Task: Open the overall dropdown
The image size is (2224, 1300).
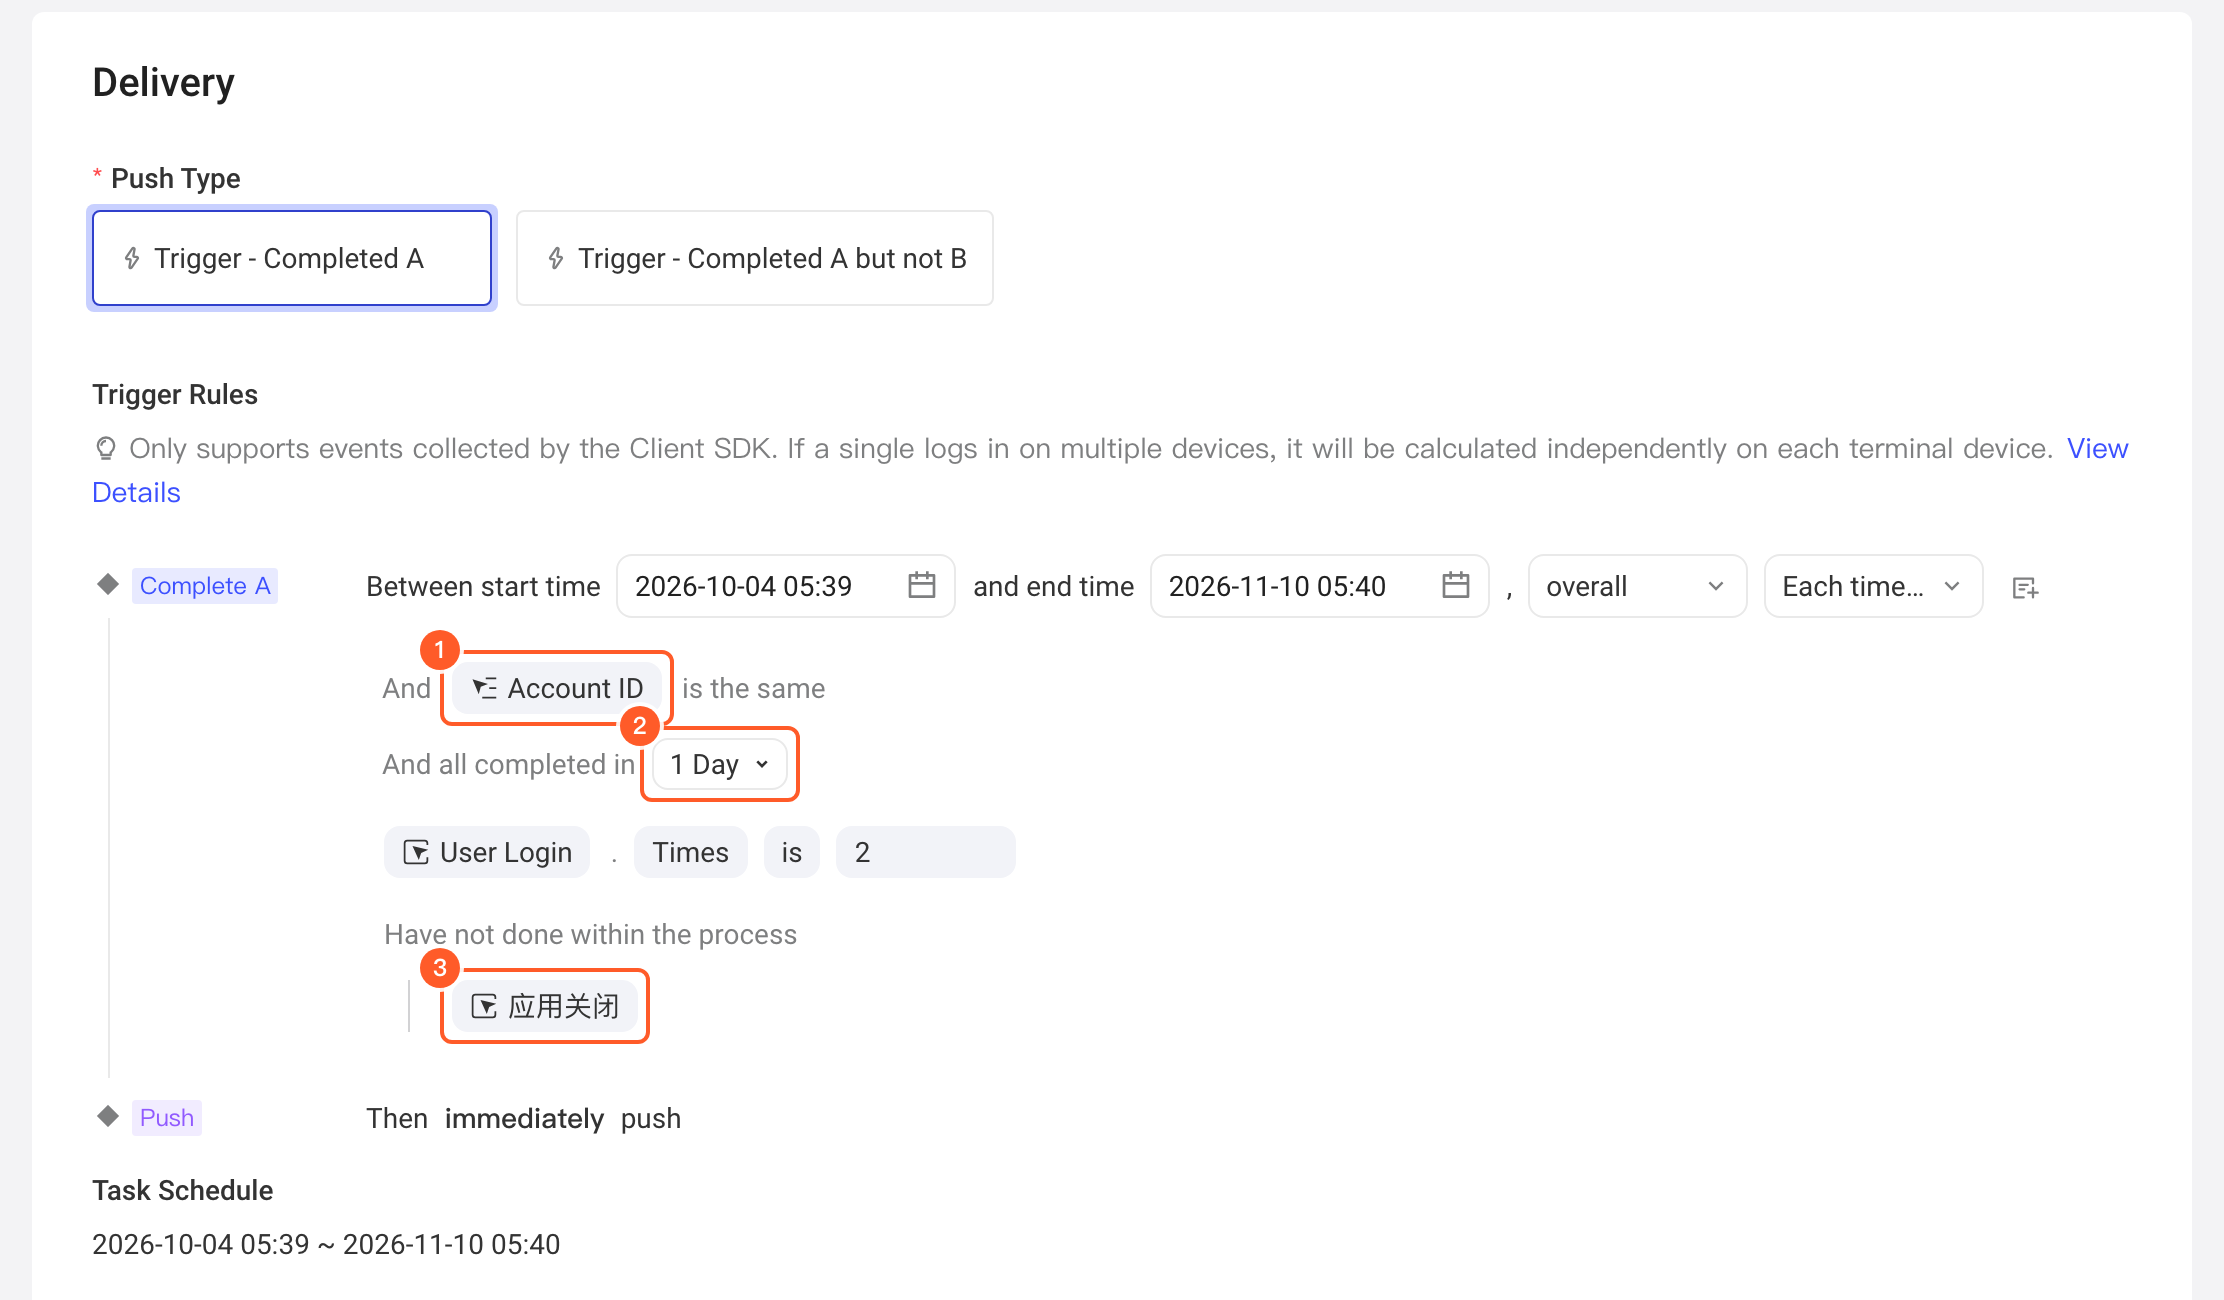Action: [x=1637, y=586]
